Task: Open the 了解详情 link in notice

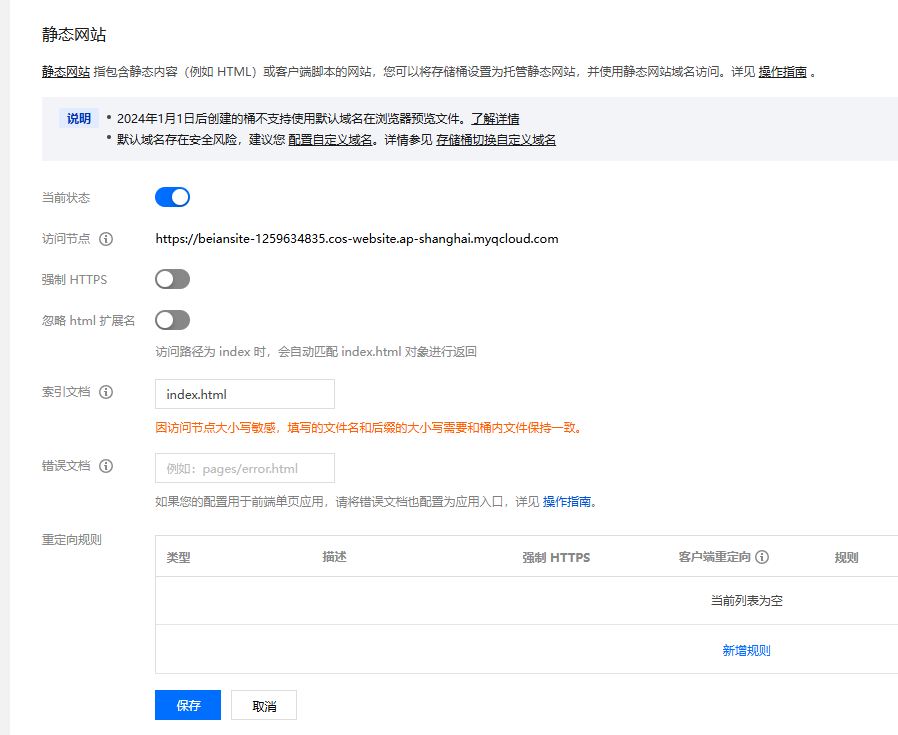Action: click(495, 119)
